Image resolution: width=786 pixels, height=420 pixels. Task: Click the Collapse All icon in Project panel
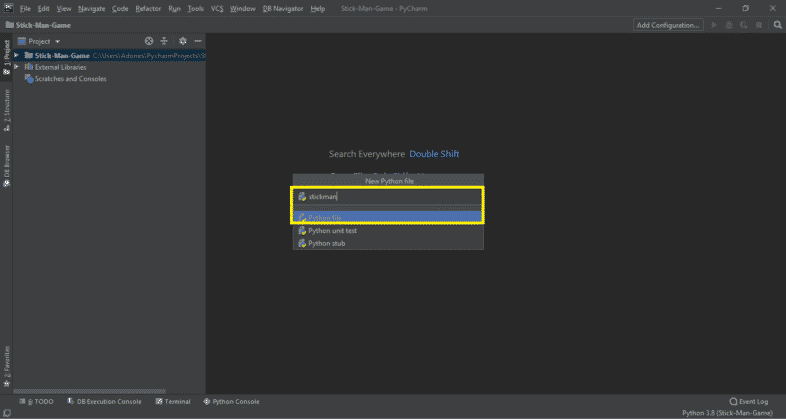pos(165,41)
